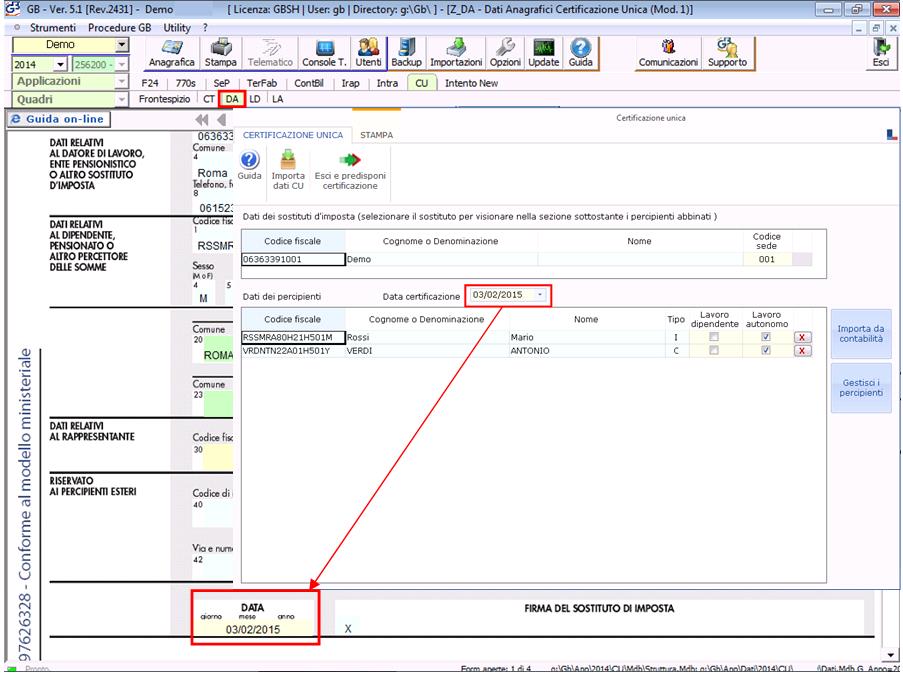Viewport: 903px width, 675px height.
Task: Open the ContBil application tab
Action: pyautogui.click(x=309, y=83)
